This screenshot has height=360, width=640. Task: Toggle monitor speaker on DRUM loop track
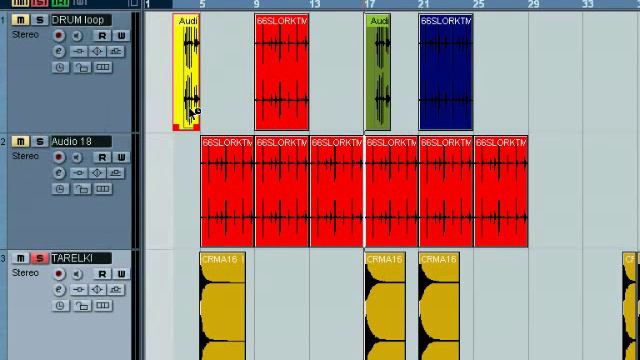click(x=77, y=36)
